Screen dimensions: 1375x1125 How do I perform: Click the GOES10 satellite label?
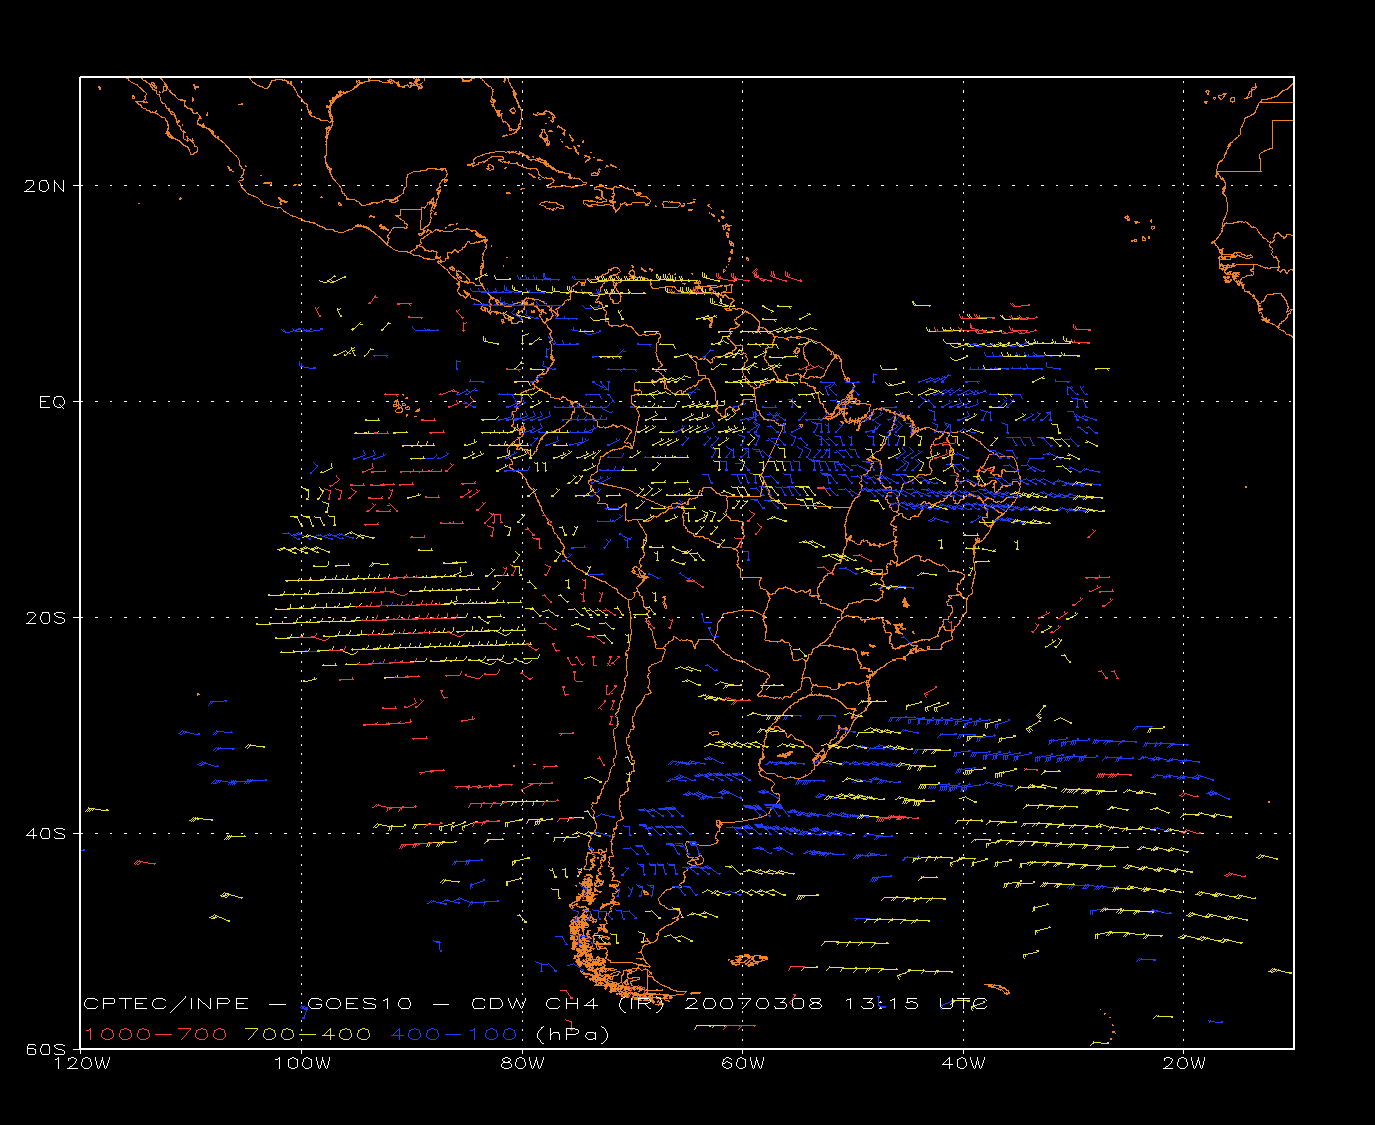point(360,1003)
